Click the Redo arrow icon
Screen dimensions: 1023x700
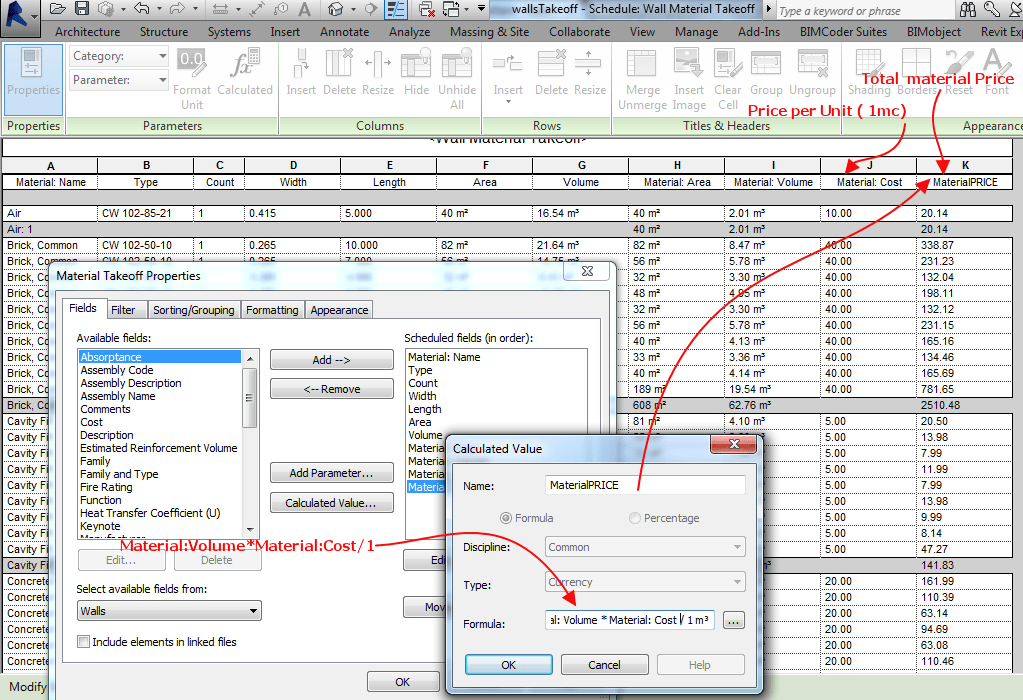pos(177,9)
